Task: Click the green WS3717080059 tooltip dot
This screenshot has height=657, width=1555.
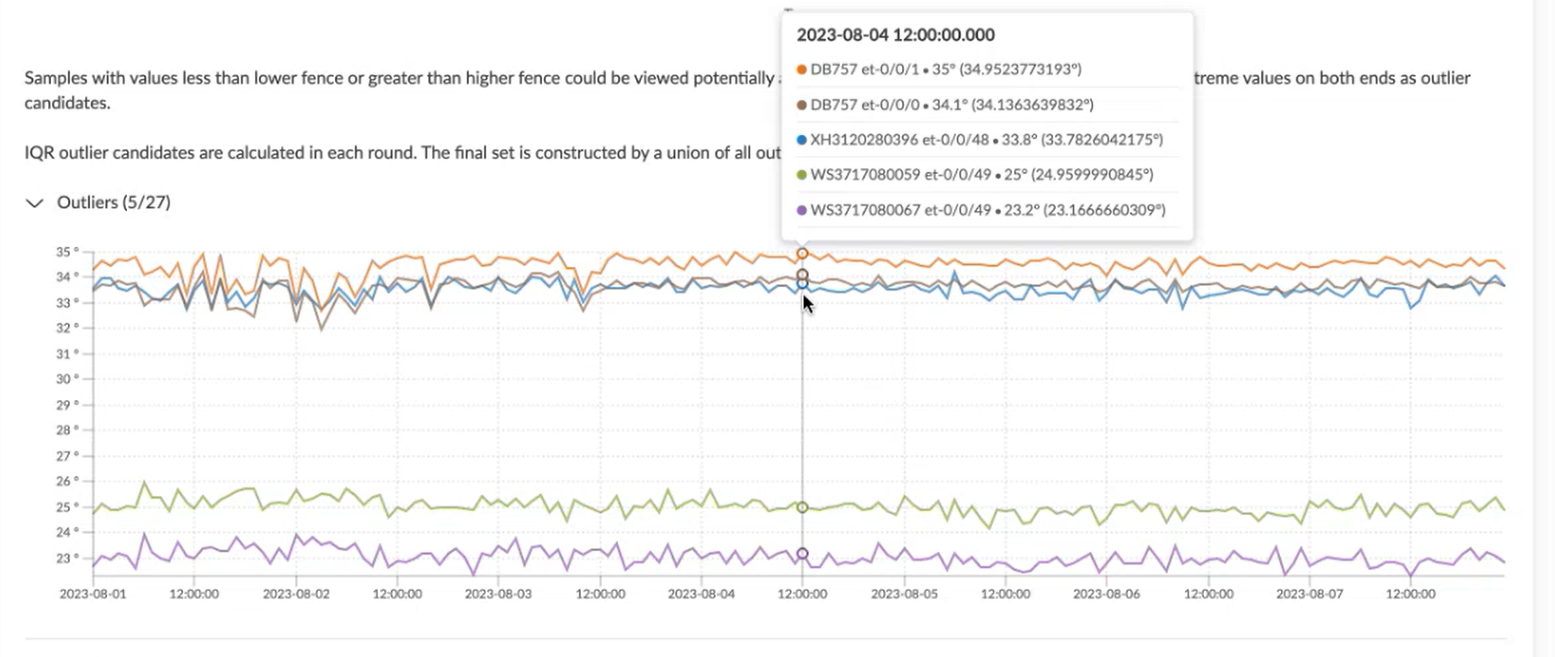Action: tap(802, 175)
